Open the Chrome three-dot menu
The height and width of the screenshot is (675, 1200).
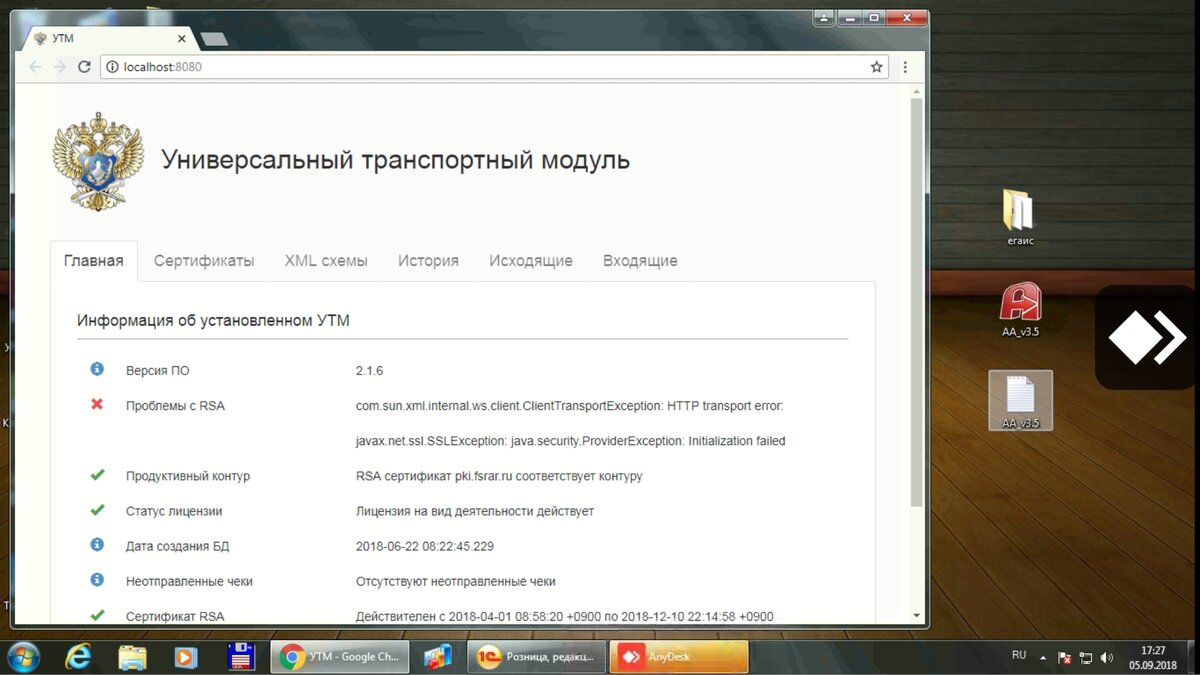click(905, 67)
